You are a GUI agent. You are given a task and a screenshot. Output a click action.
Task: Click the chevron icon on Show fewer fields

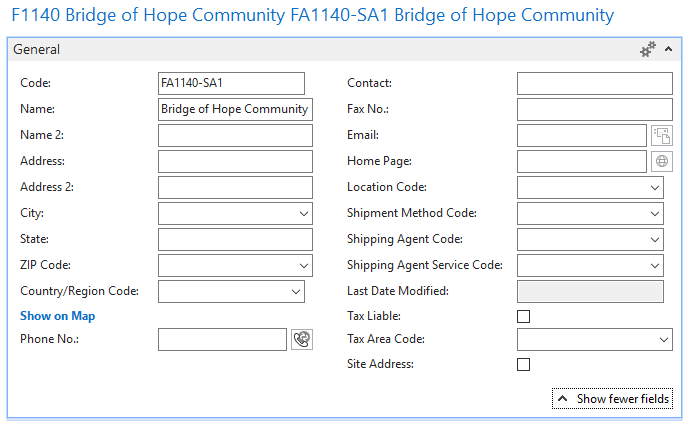pos(562,399)
